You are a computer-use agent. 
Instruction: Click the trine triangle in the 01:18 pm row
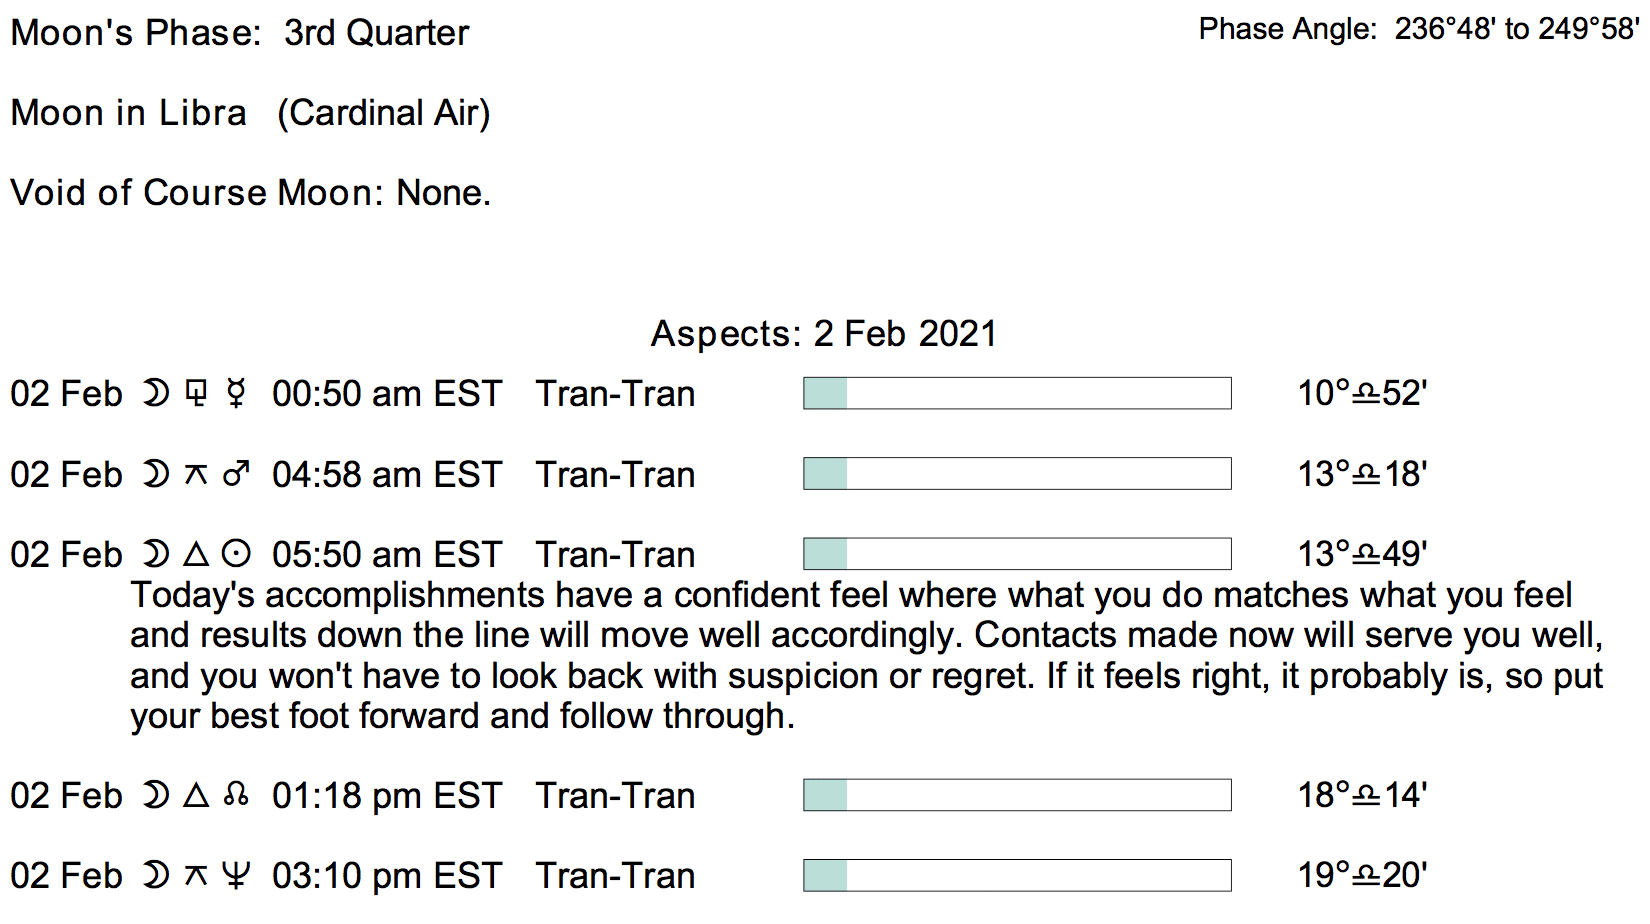click(196, 795)
